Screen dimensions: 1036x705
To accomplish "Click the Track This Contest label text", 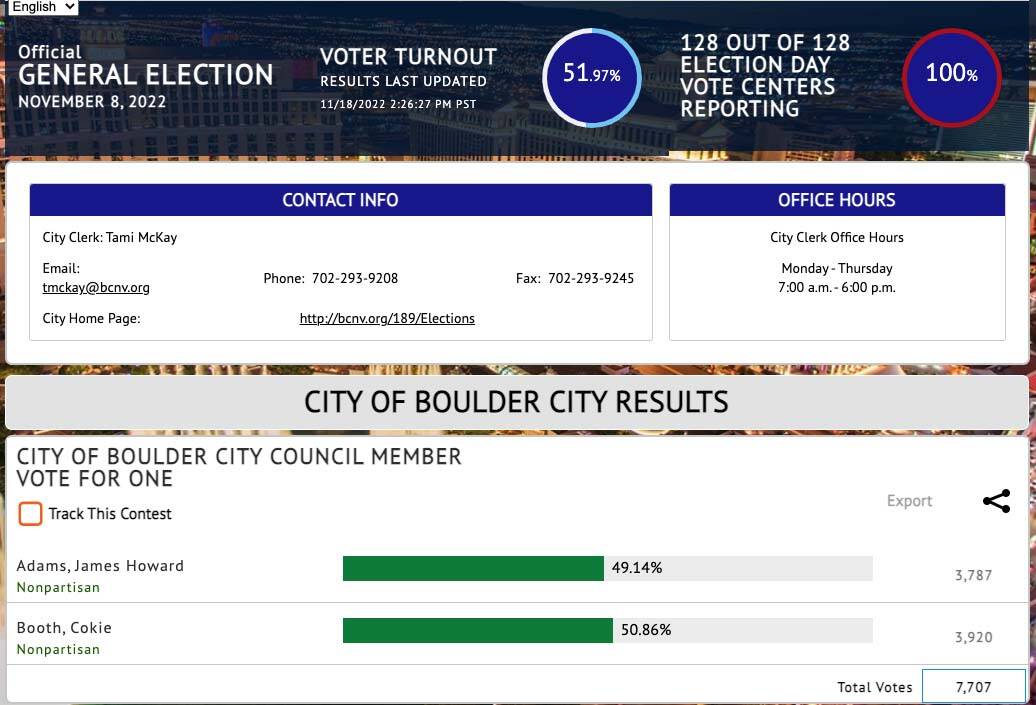I will click(x=110, y=514).
